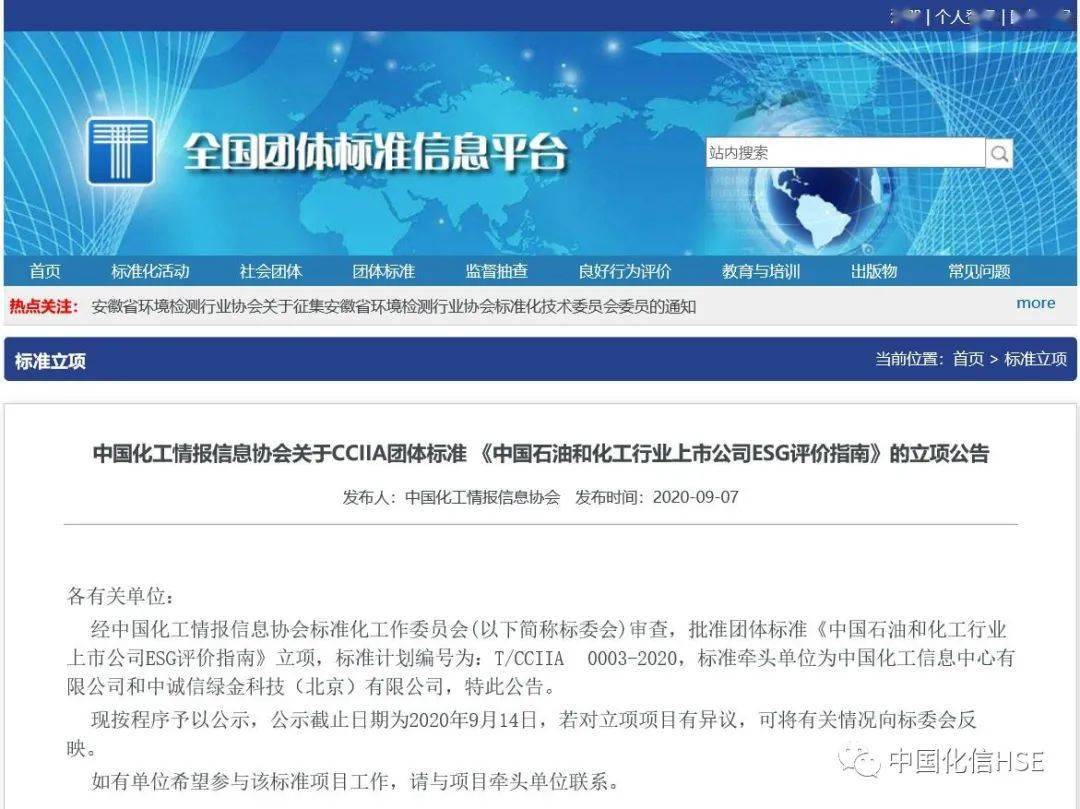
Task: Click the 标准立项 section header title
Action: coord(50,361)
